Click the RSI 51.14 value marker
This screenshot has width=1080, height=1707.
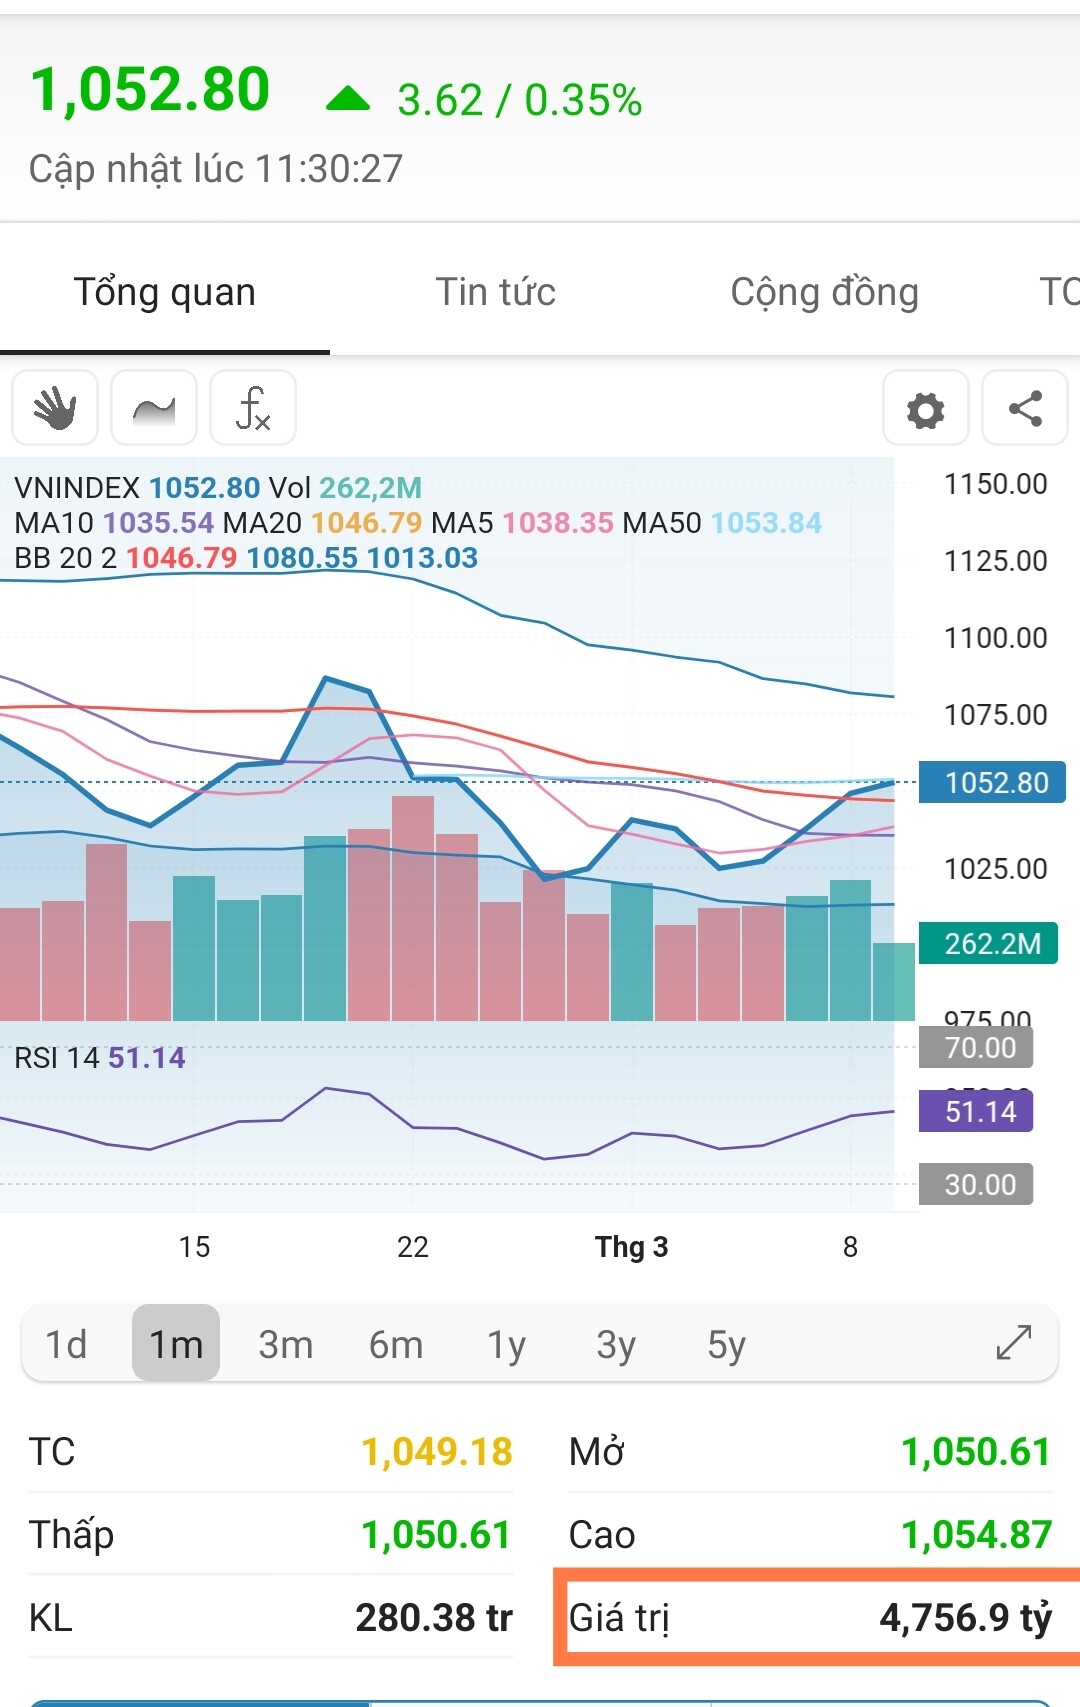pyautogui.click(x=976, y=1111)
